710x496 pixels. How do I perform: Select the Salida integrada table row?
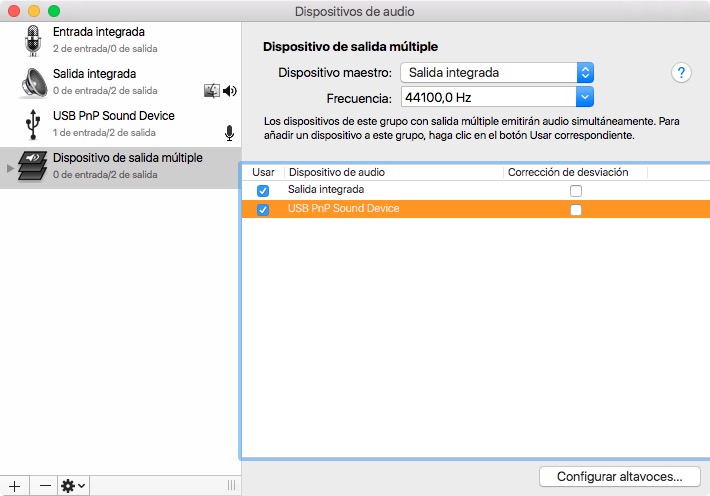(x=475, y=190)
